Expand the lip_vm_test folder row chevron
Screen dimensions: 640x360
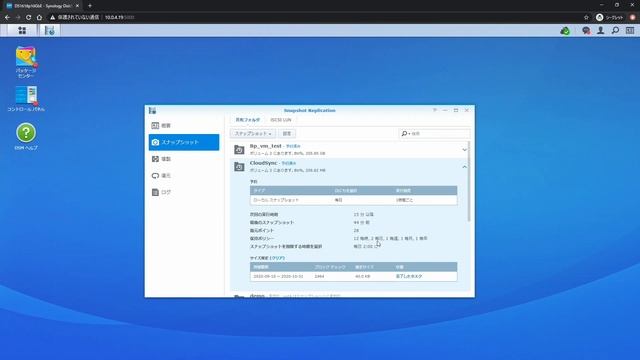pyautogui.click(x=464, y=150)
